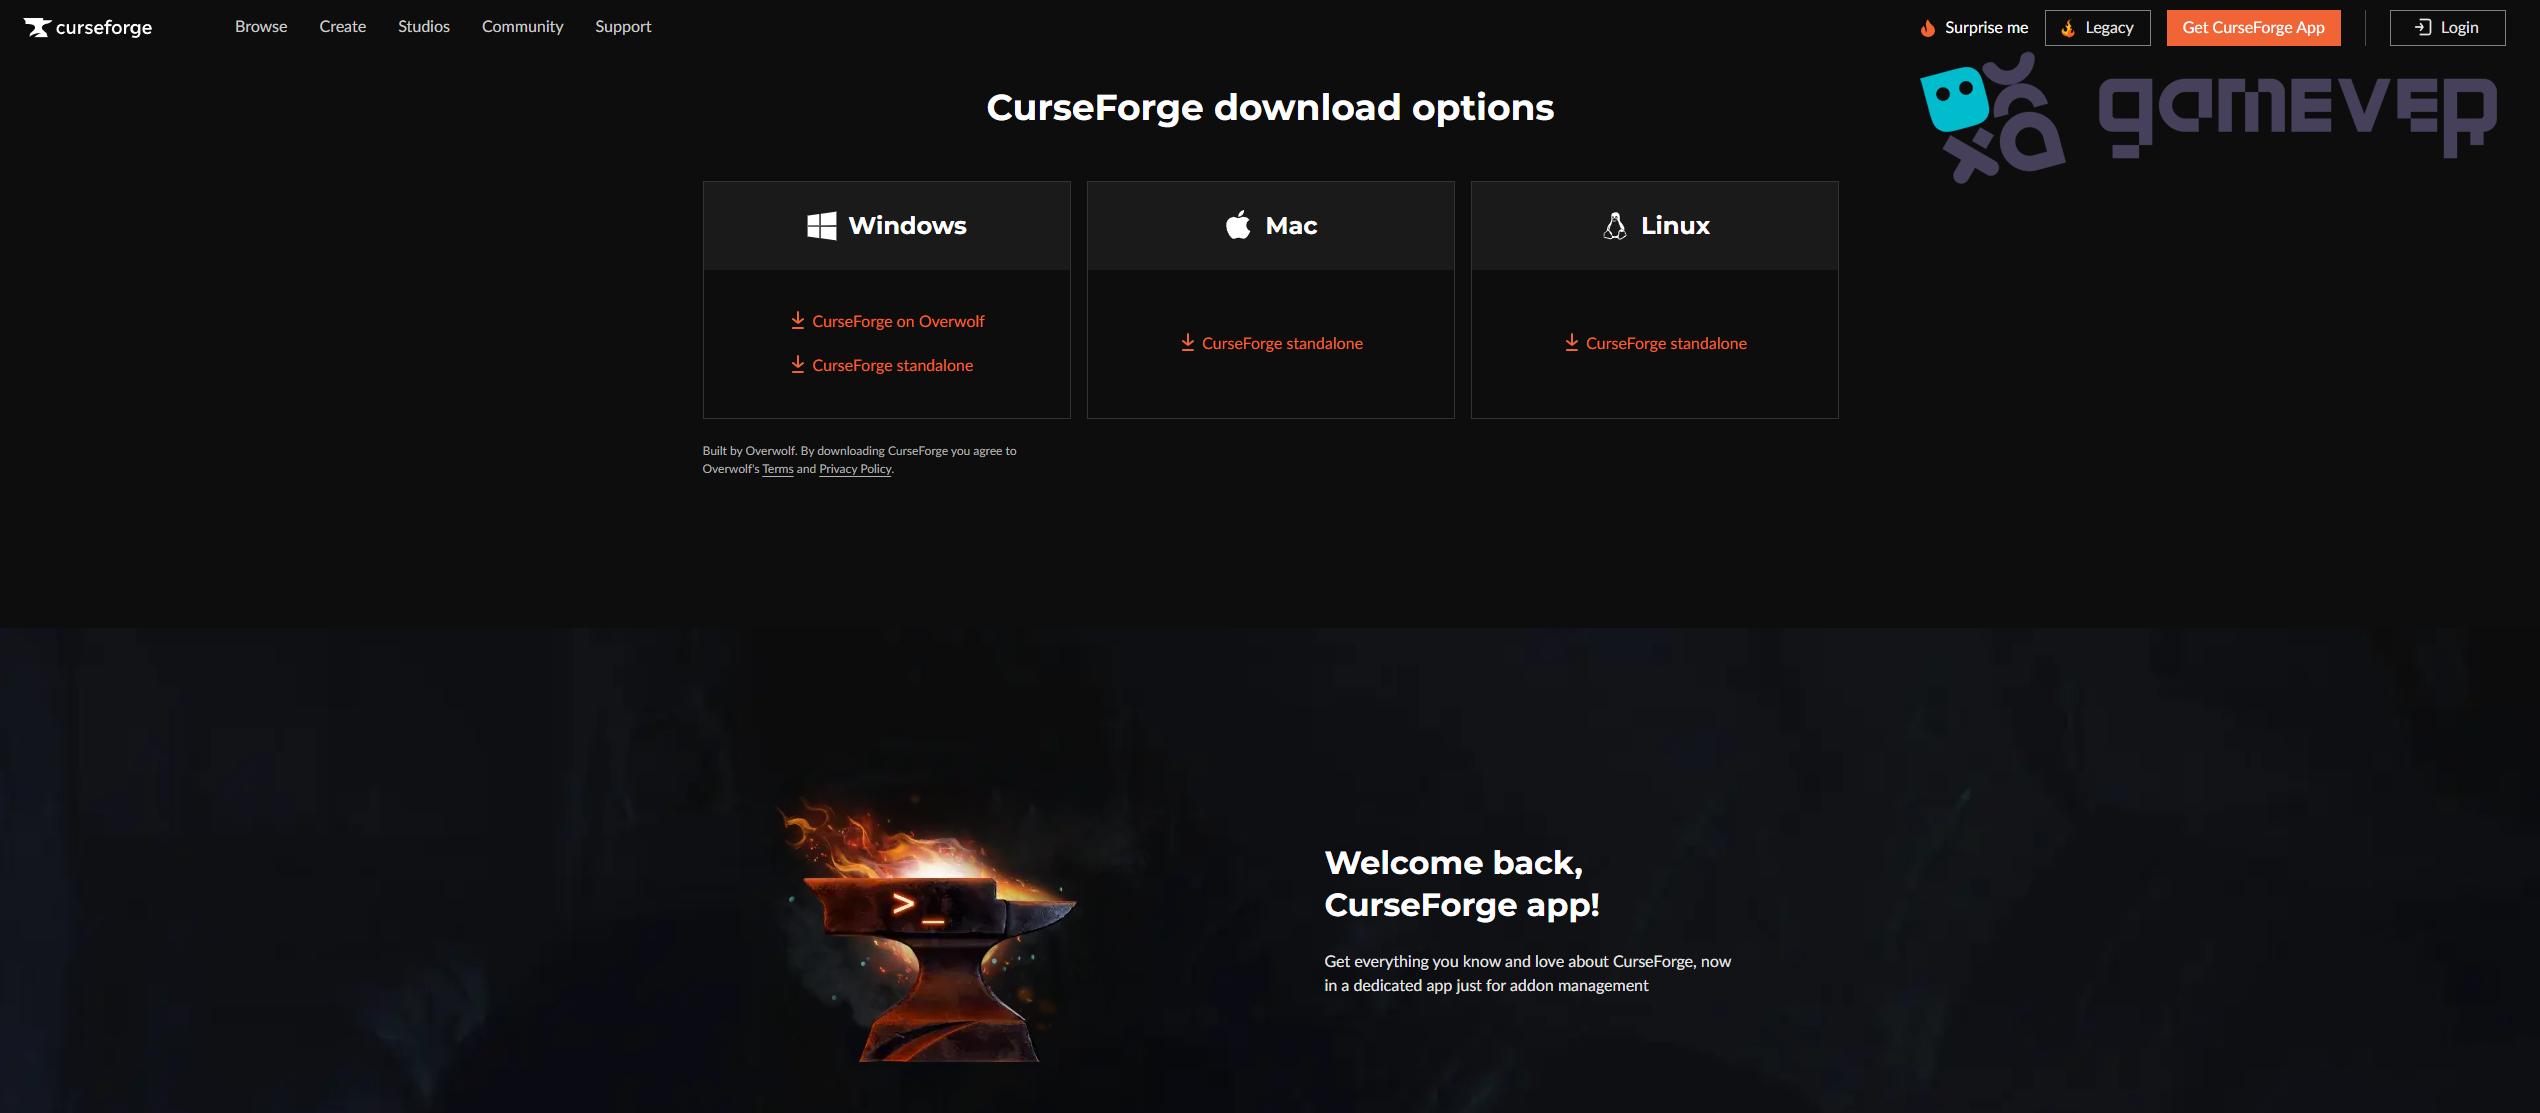Click the login arrow icon
This screenshot has height=1113, width=2540.
pos(2423,27)
